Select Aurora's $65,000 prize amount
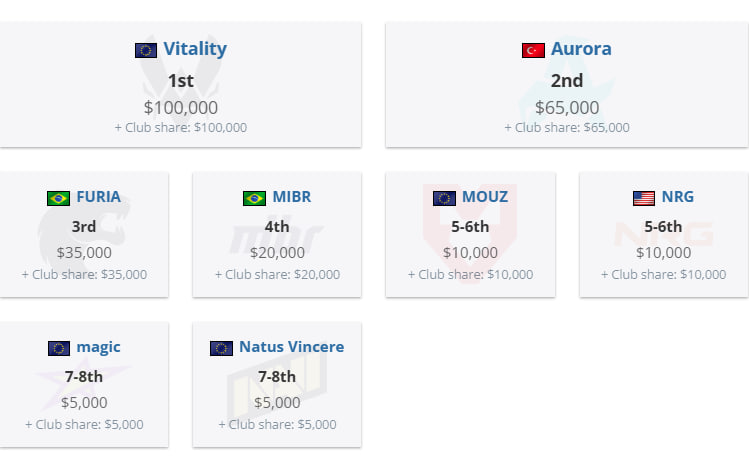 (x=567, y=108)
